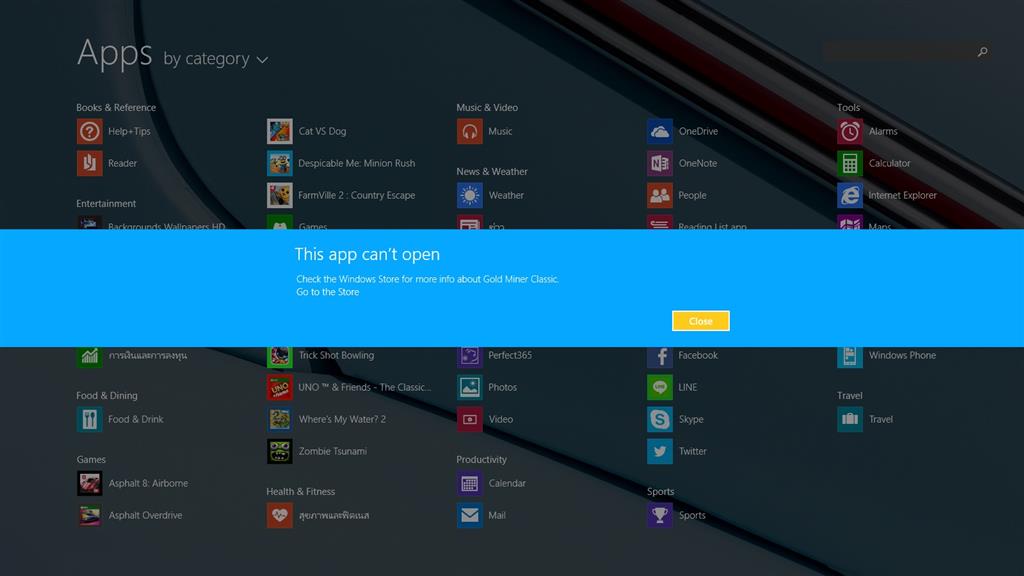Viewport: 1024px width, 576px height.
Task: Open the Skype app icon
Action: point(660,419)
